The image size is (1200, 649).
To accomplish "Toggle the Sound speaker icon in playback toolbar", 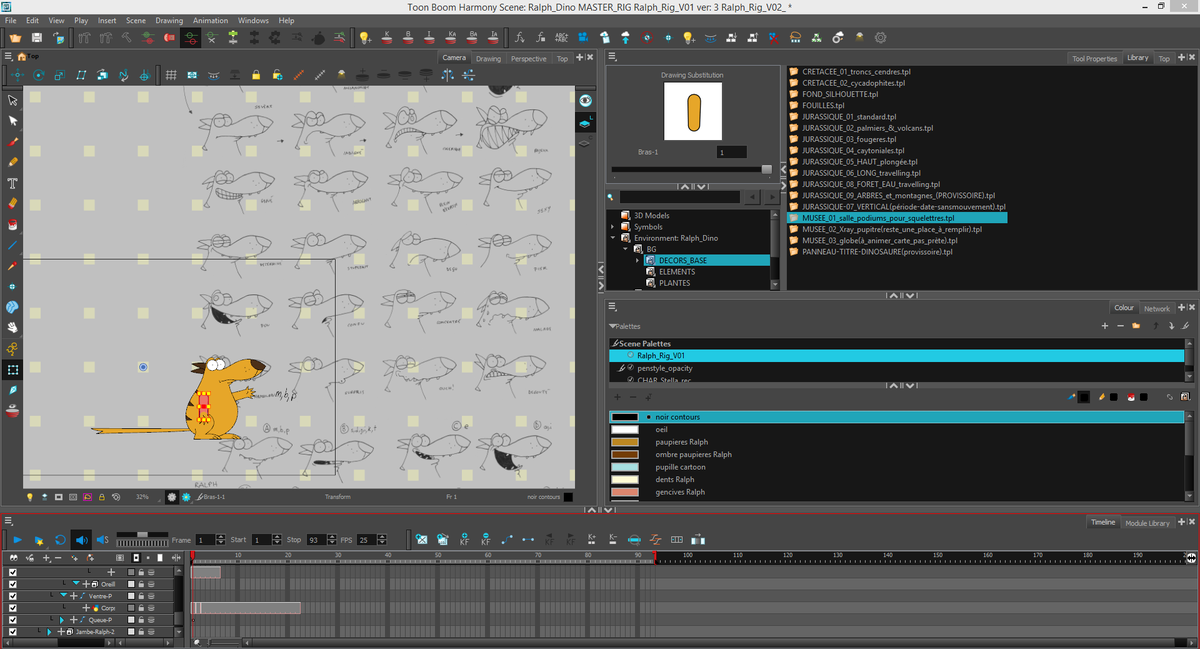I will 82,540.
